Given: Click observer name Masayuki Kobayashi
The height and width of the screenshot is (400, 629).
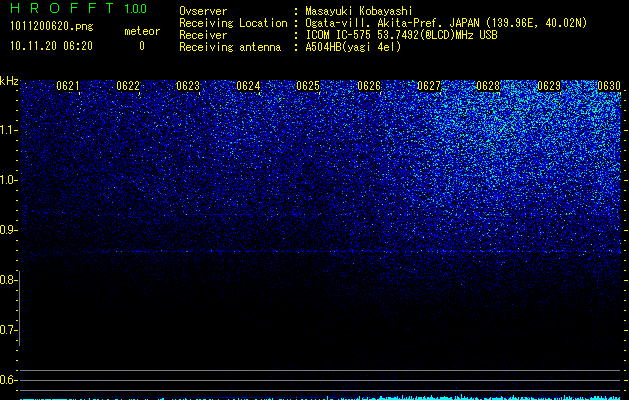Looking at the screenshot, I should pyautogui.click(x=359, y=11).
